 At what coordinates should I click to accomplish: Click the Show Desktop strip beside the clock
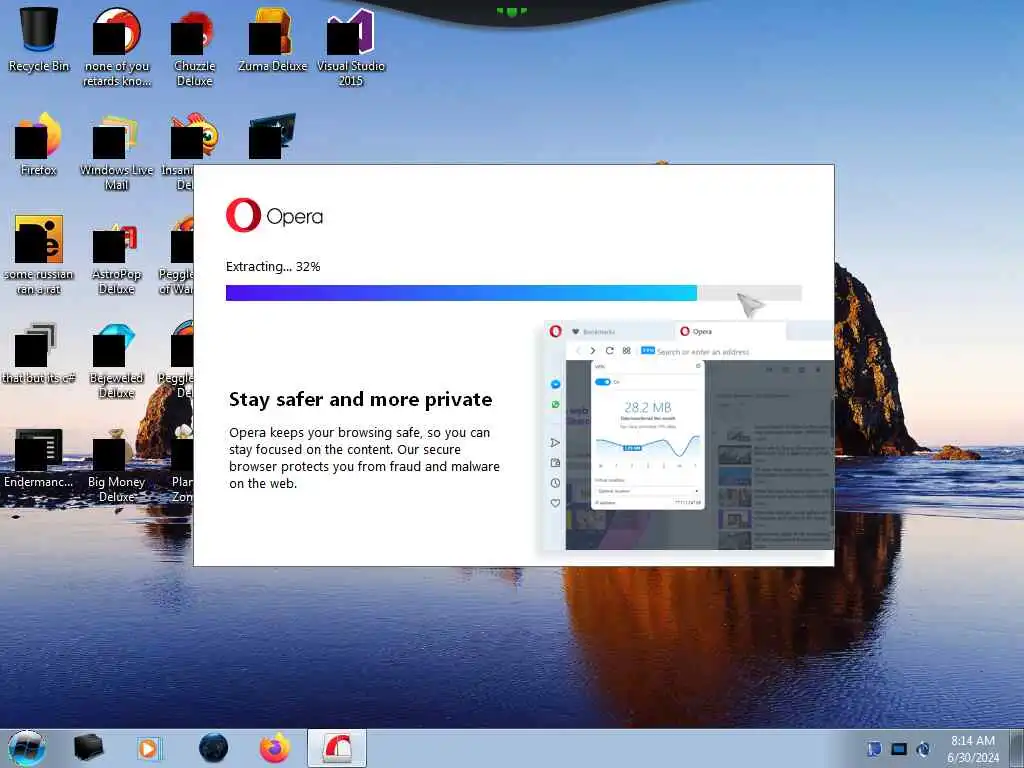coord(1017,748)
